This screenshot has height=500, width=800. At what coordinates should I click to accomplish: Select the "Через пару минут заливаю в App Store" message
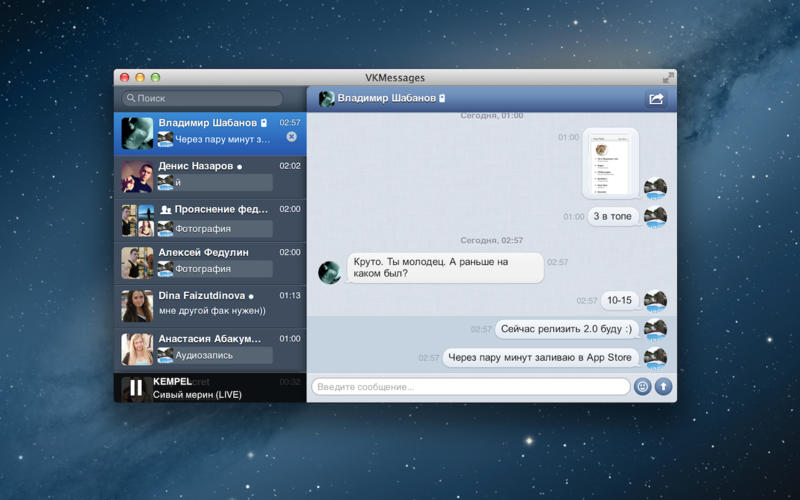[540, 358]
